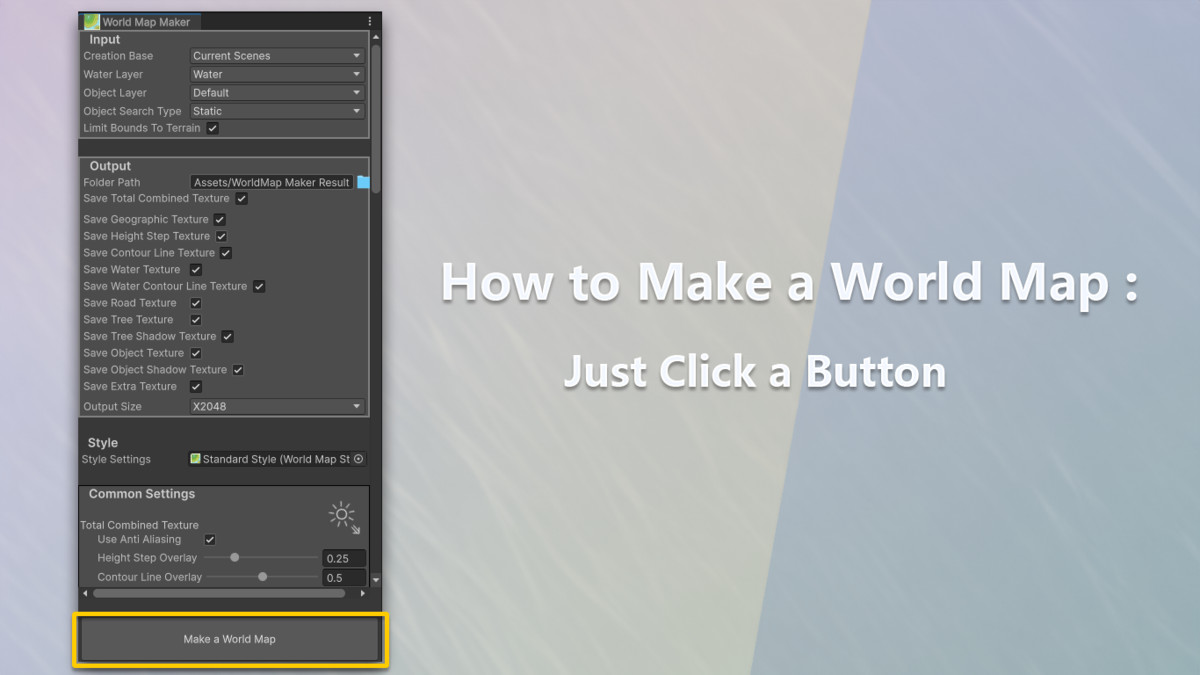Click the Style Settings label
This screenshot has width=1200, height=675.
[116, 459]
